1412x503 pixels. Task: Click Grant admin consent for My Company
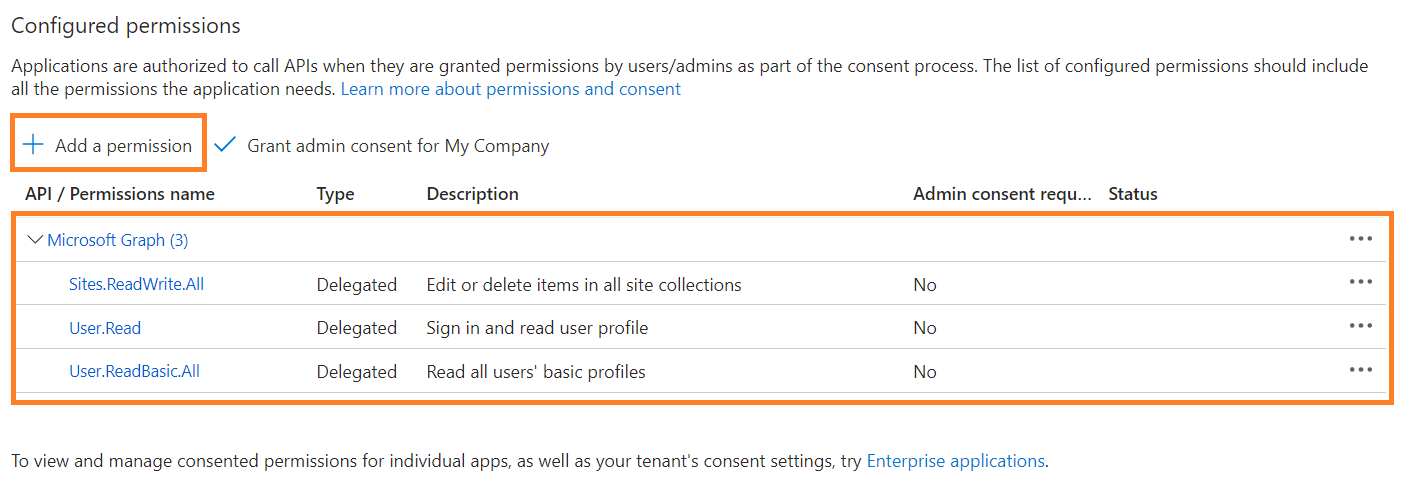398,146
